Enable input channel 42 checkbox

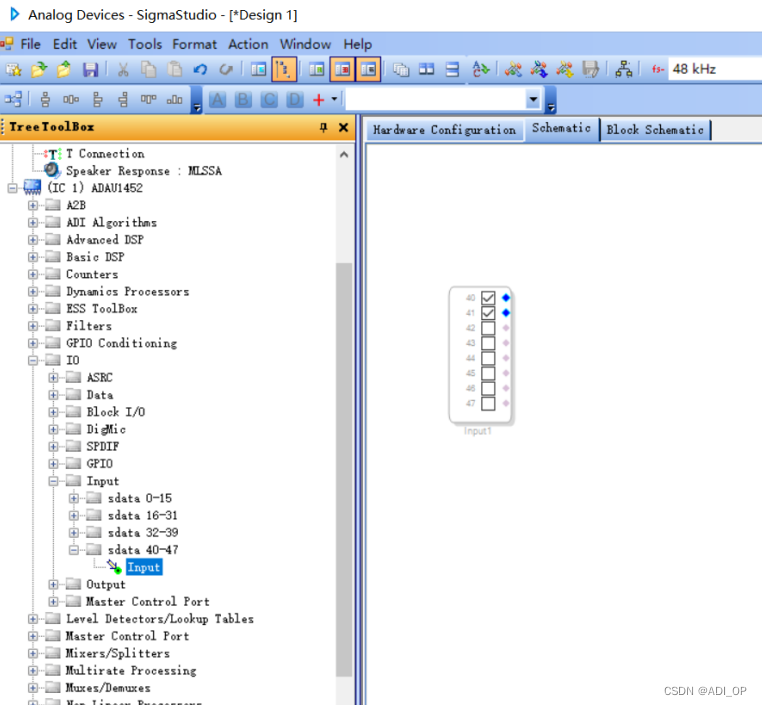point(488,328)
